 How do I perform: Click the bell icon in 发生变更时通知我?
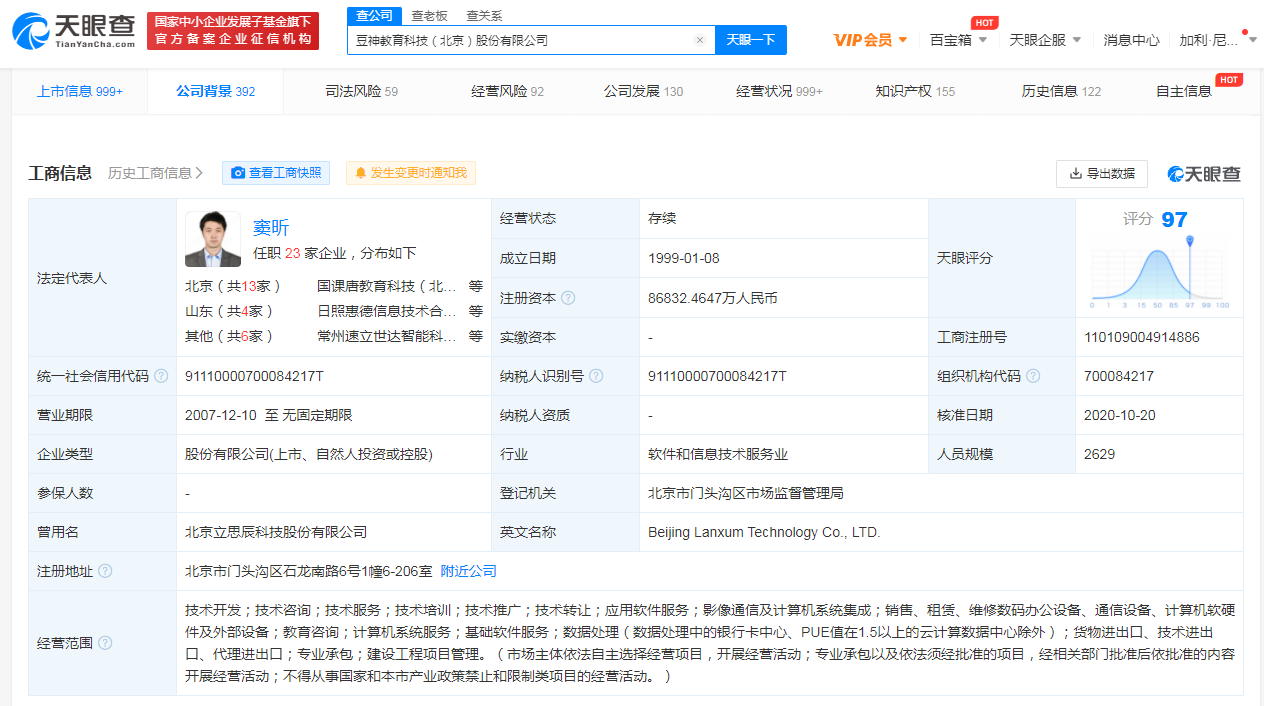(x=360, y=173)
